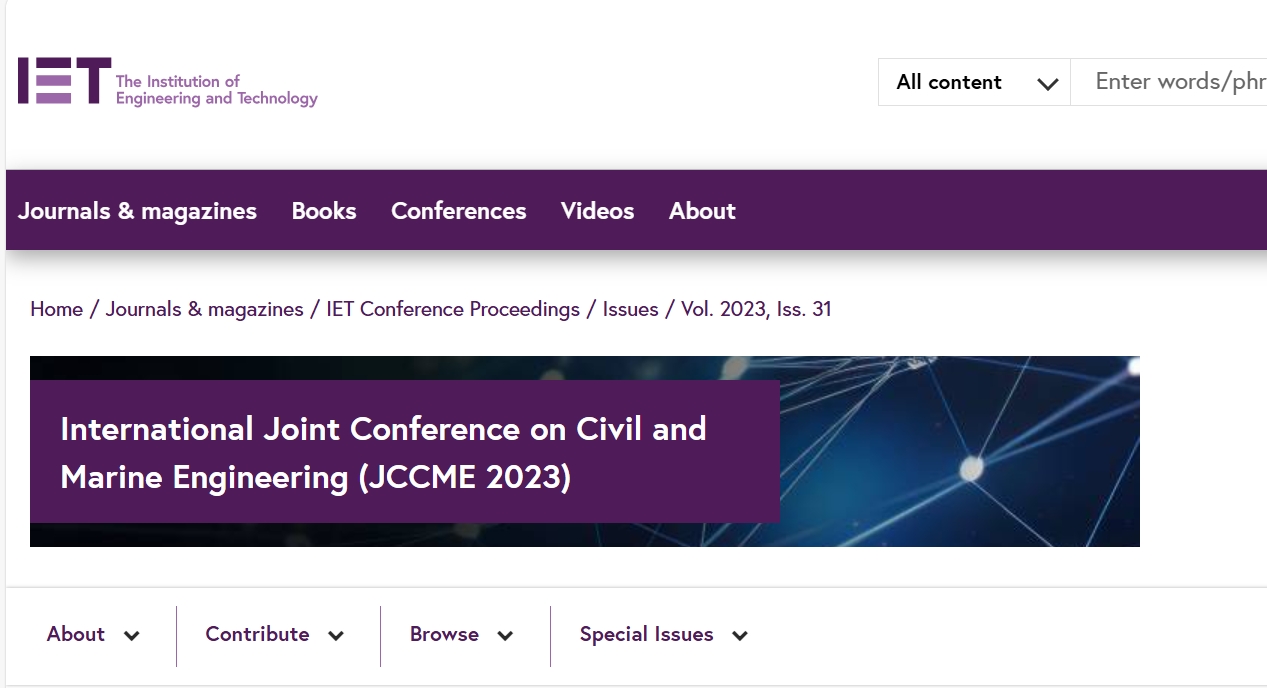The width and height of the screenshot is (1267, 688).
Task: Open IET Conference Proceedings breadcrumb
Action: (x=453, y=309)
